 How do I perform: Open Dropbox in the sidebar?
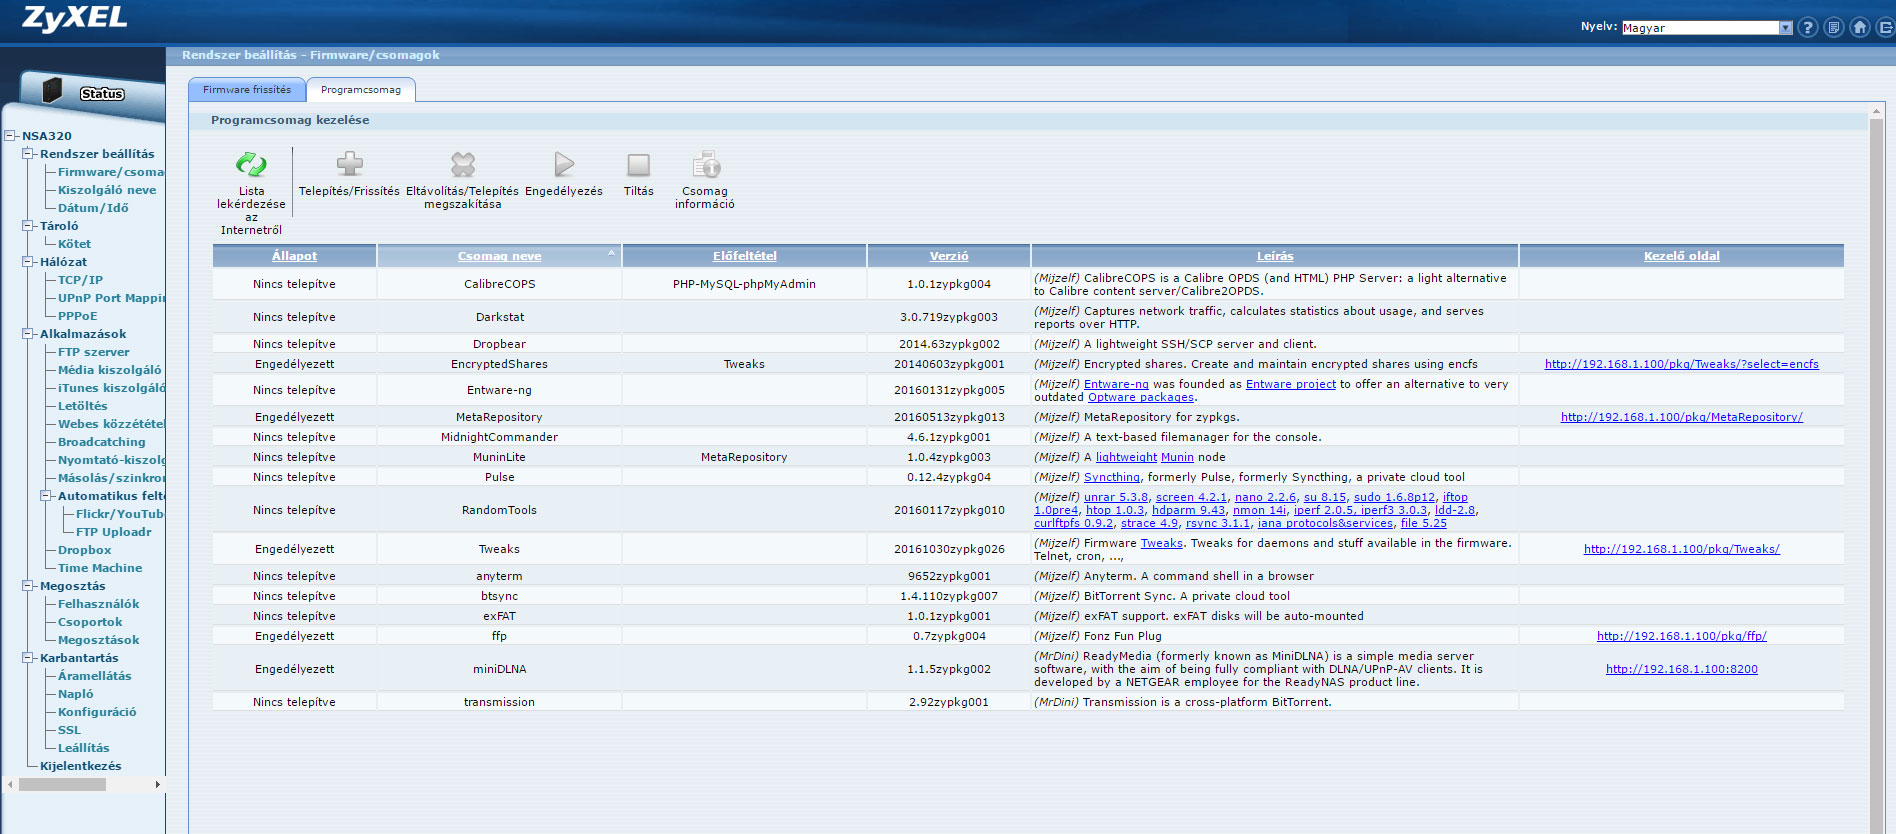pyautogui.click(x=85, y=550)
